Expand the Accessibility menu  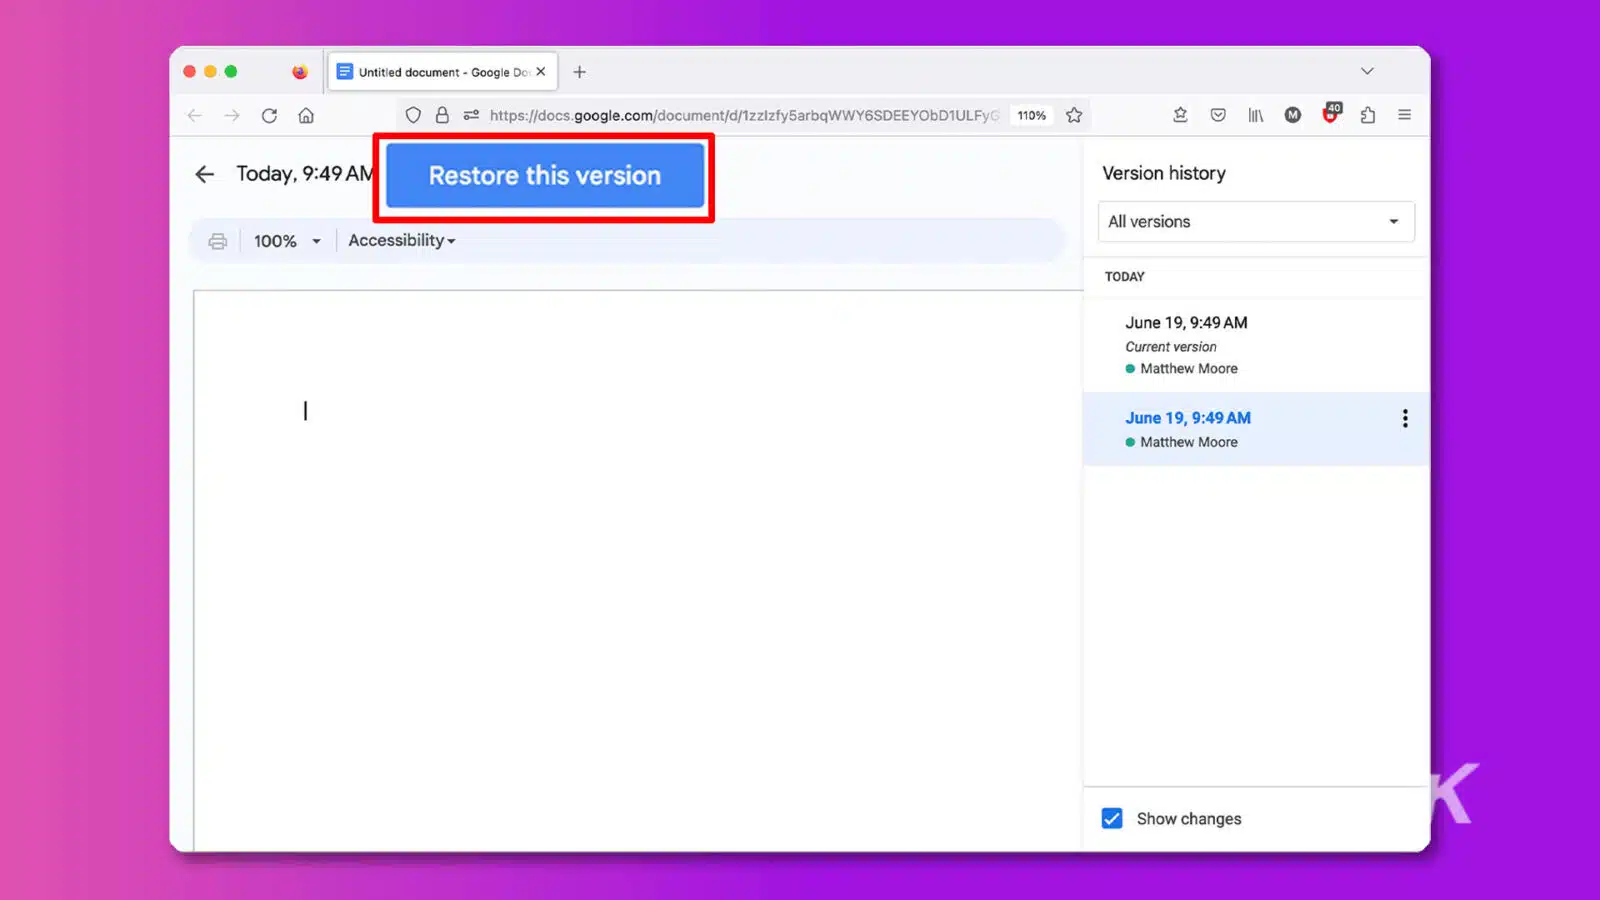tap(400, 240)
